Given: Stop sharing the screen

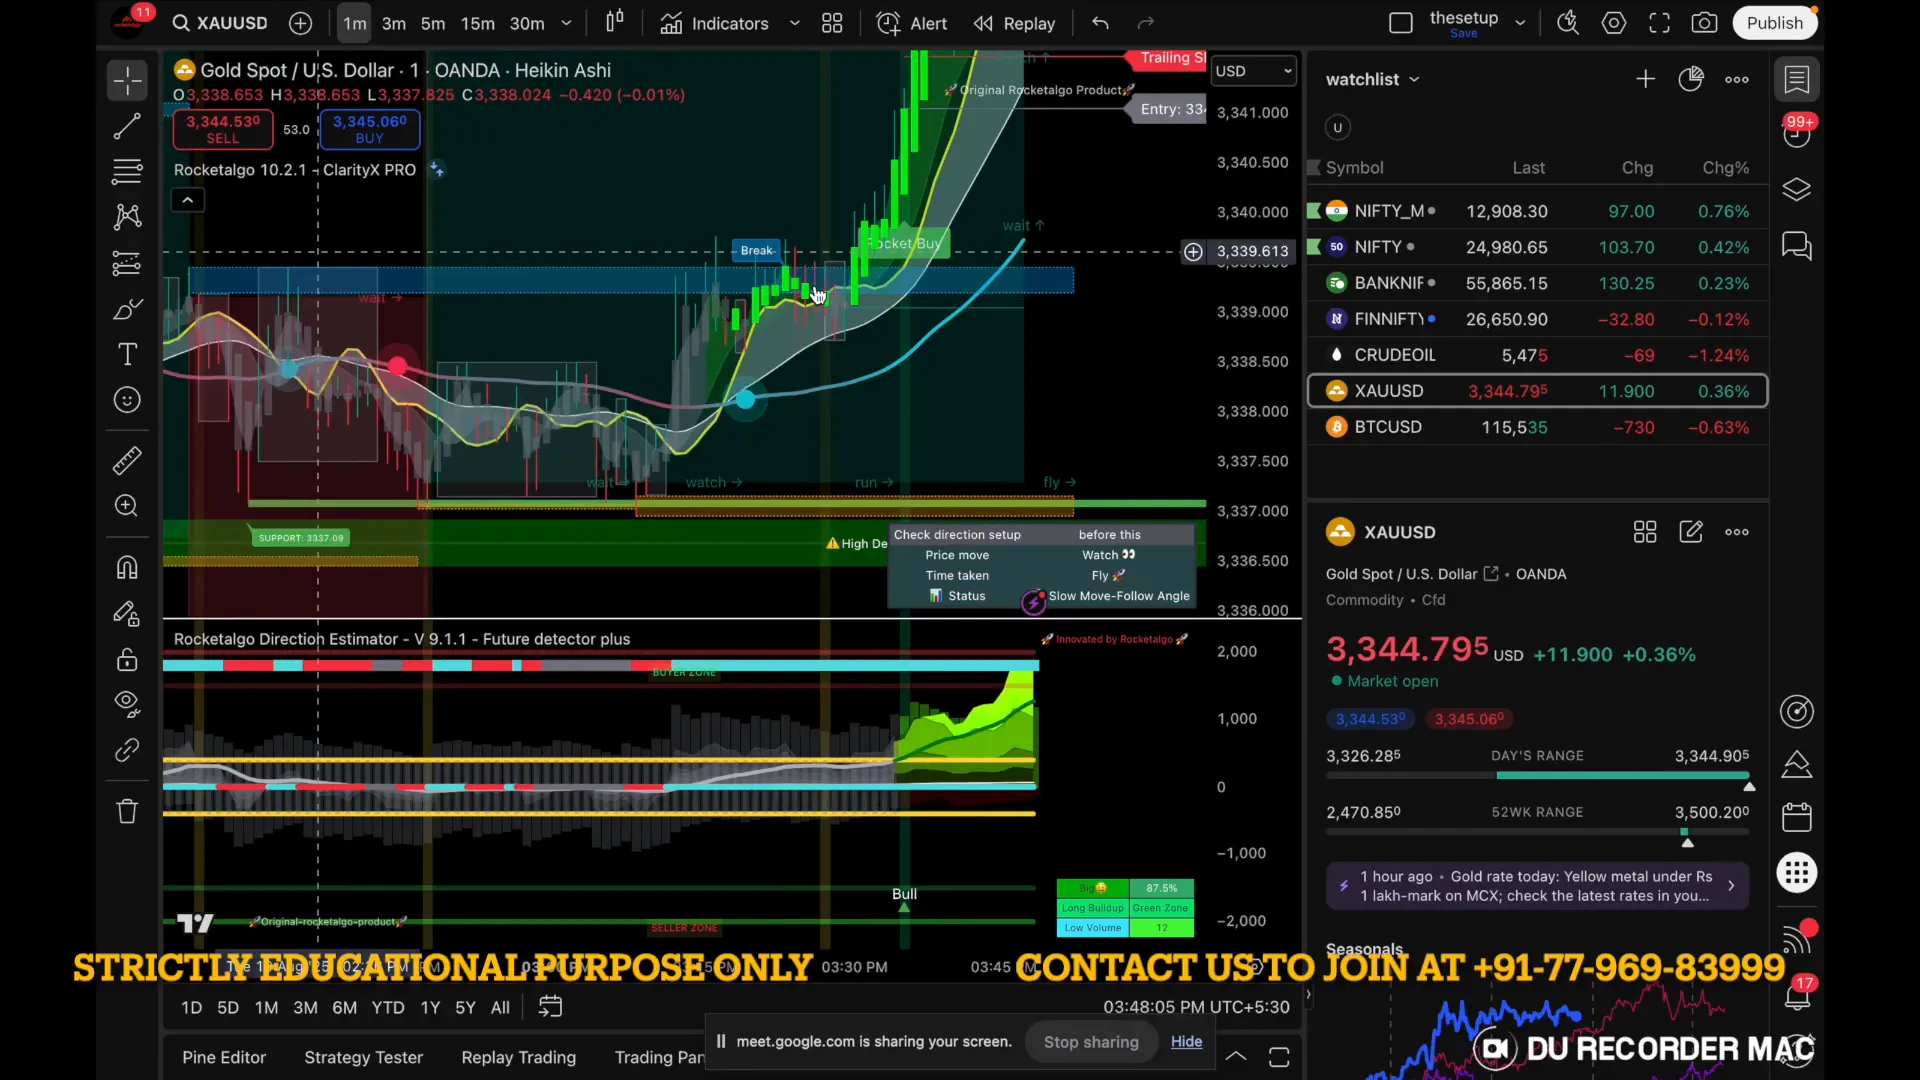Looking at the screenshot, I should 1091,1042.
